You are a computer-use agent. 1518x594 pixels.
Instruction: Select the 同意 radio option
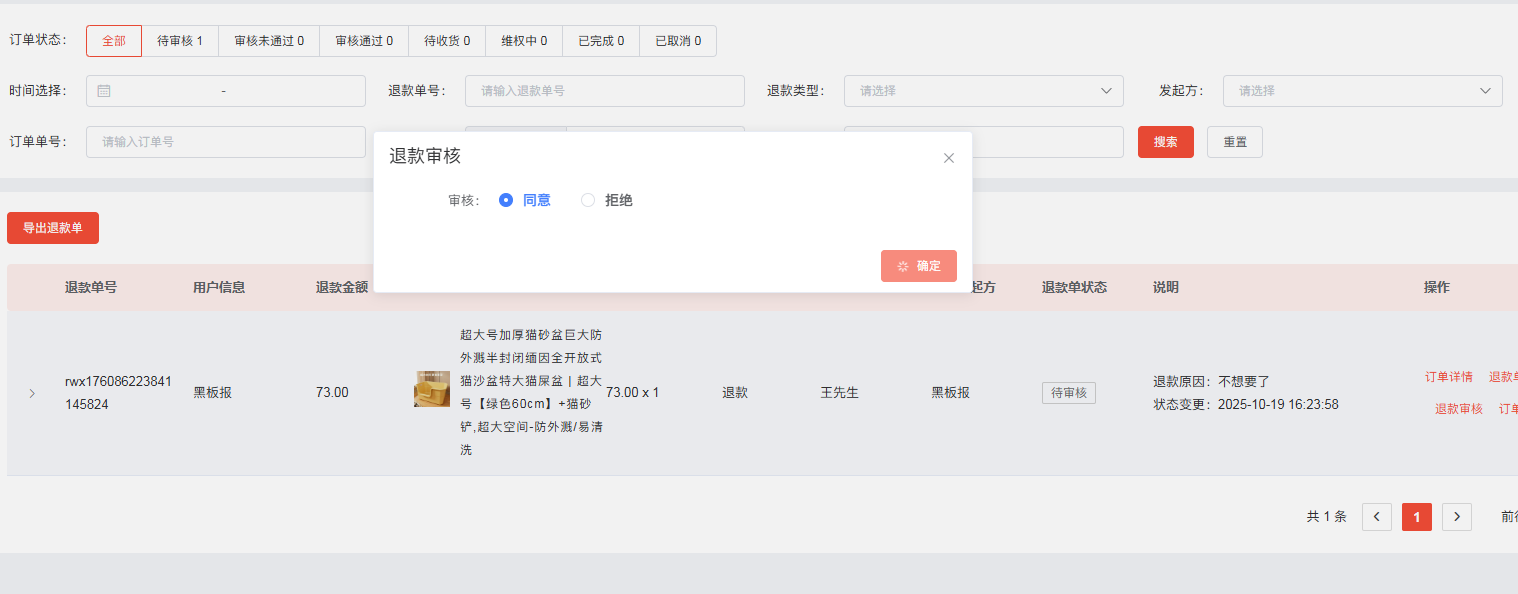pyautogui.click(x=506, y=200)
